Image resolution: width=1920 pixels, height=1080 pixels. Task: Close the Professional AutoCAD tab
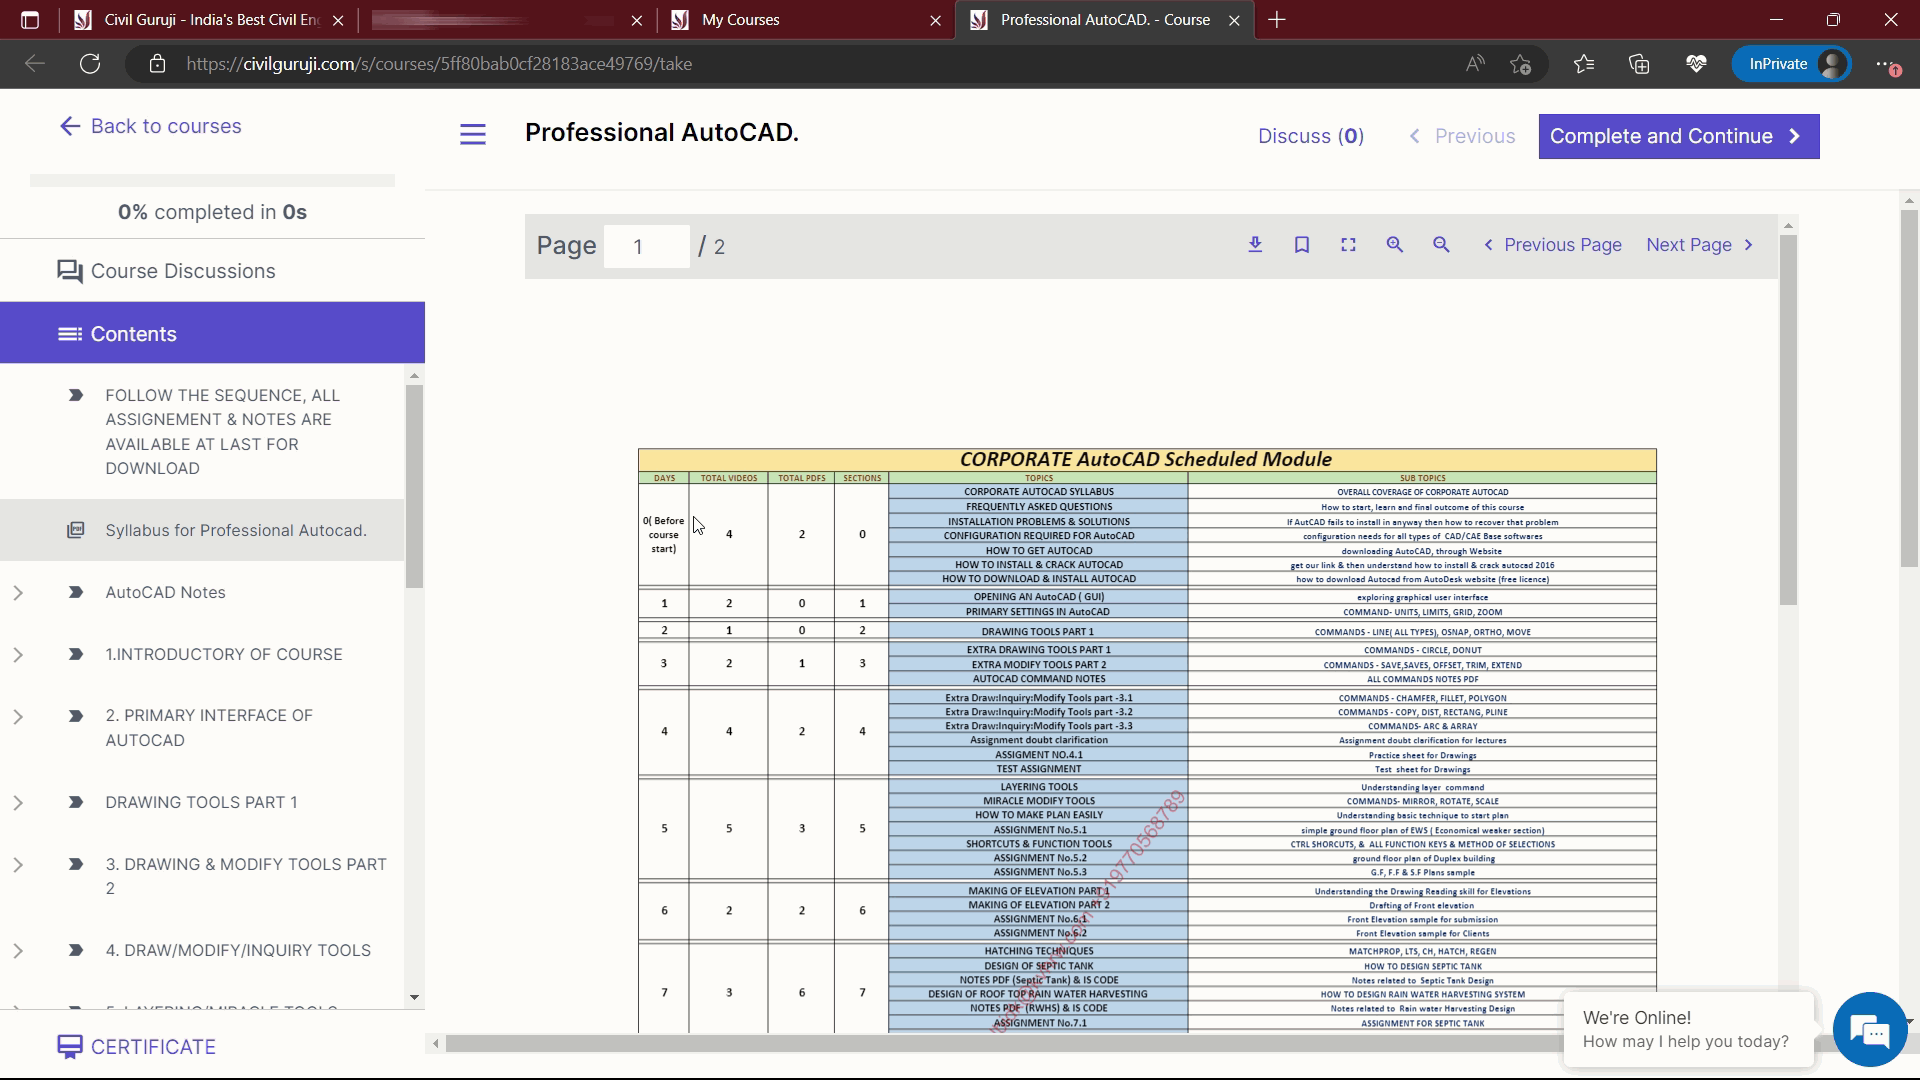click(1234, 20)
